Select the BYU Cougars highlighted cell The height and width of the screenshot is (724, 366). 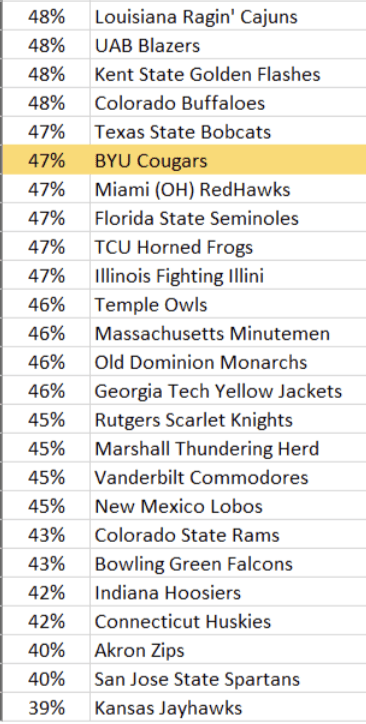click(228, 161)
